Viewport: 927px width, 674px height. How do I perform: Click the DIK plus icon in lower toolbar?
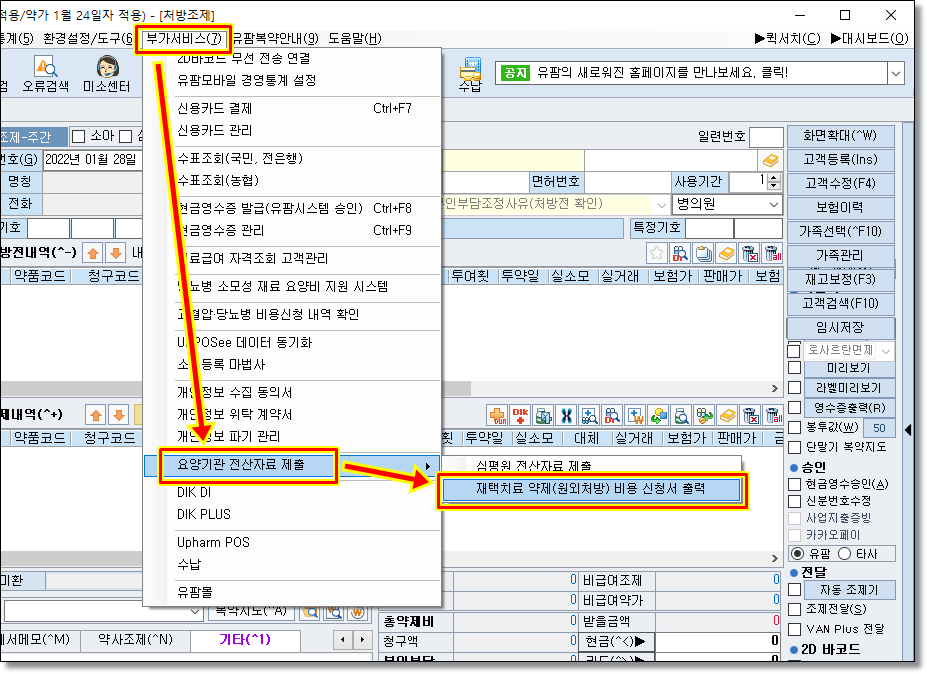[520, 414]
